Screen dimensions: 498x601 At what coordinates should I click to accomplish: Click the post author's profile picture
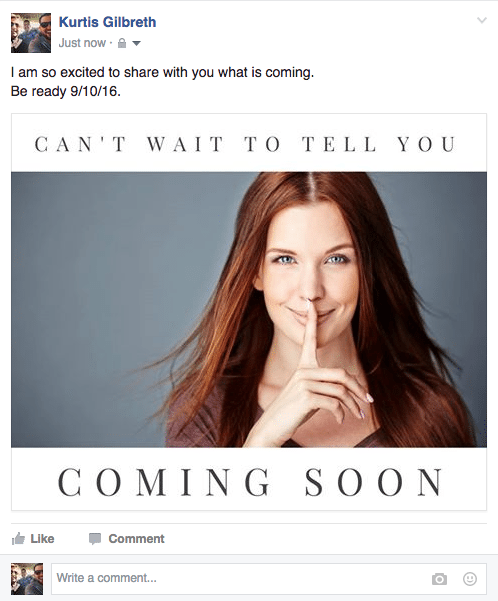31,33
